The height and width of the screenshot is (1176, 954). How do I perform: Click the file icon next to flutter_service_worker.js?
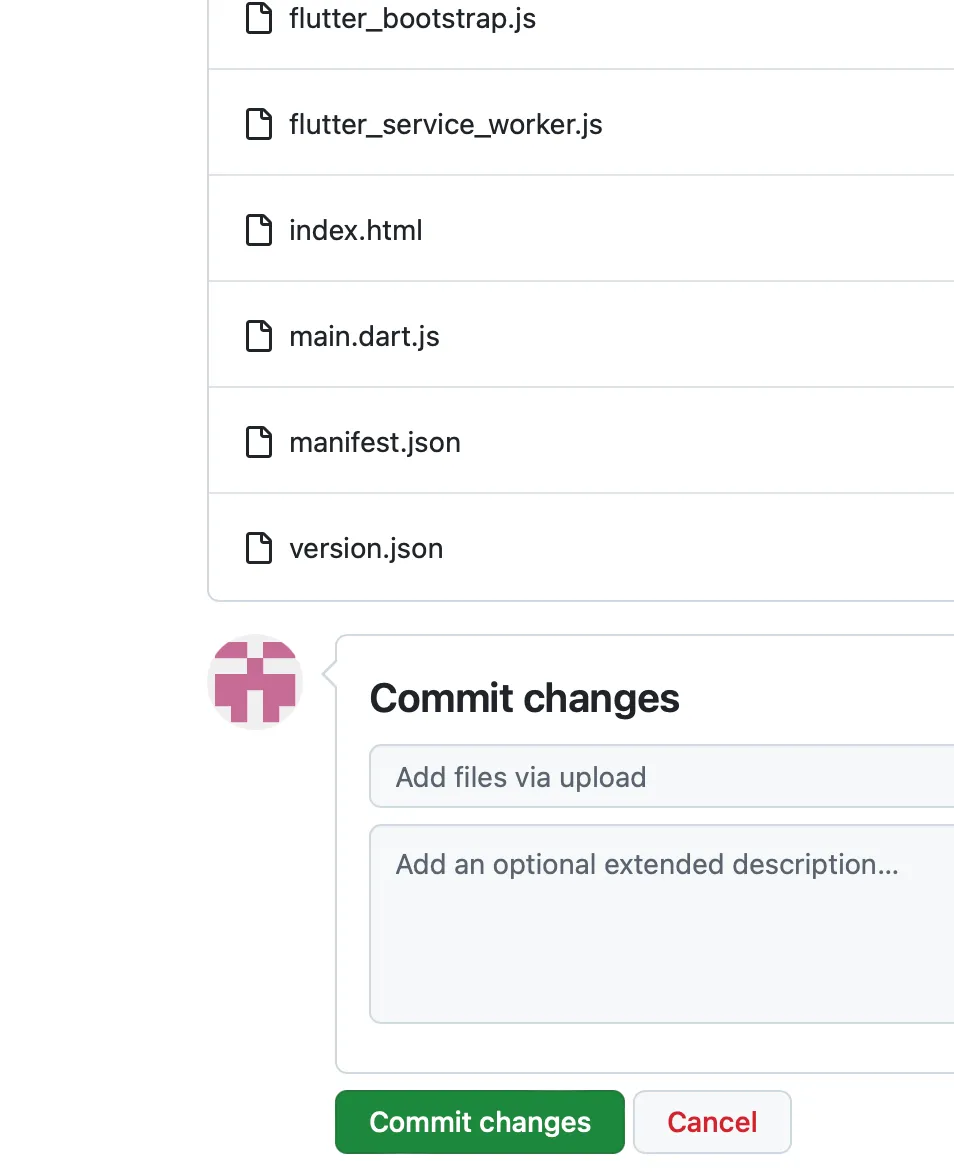(x=259, y=125)
